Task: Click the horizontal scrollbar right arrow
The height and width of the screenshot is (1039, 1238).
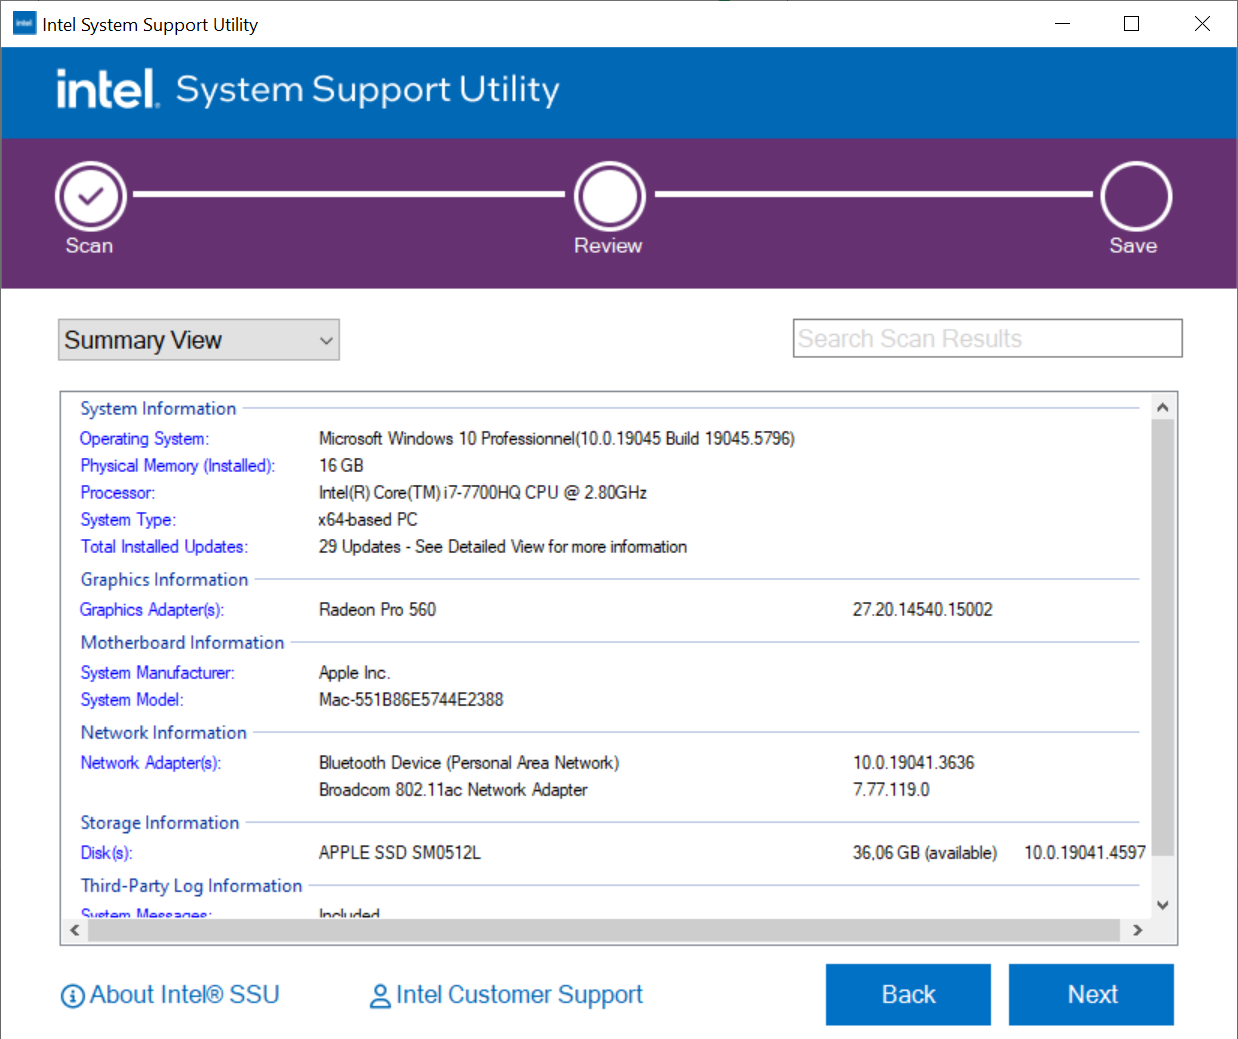Action: tap(1137, 930)
